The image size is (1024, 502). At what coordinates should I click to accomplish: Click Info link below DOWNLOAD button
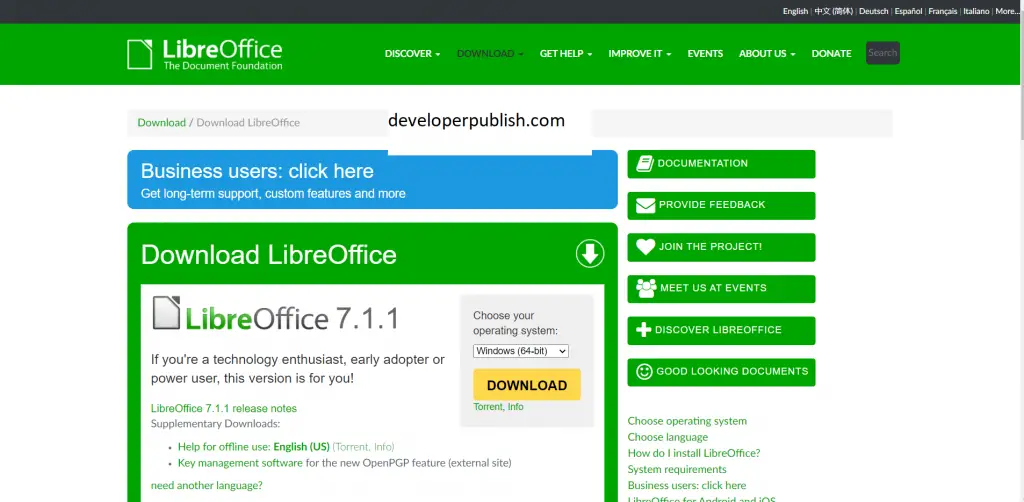tap(515, 407)
